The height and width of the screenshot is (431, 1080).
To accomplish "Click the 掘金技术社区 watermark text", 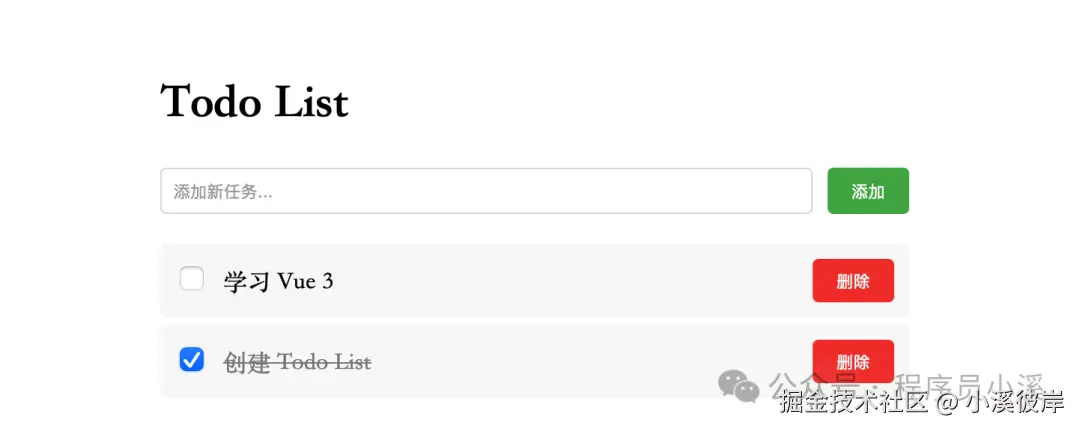I will pyautogui.click(x=855, y=403).
